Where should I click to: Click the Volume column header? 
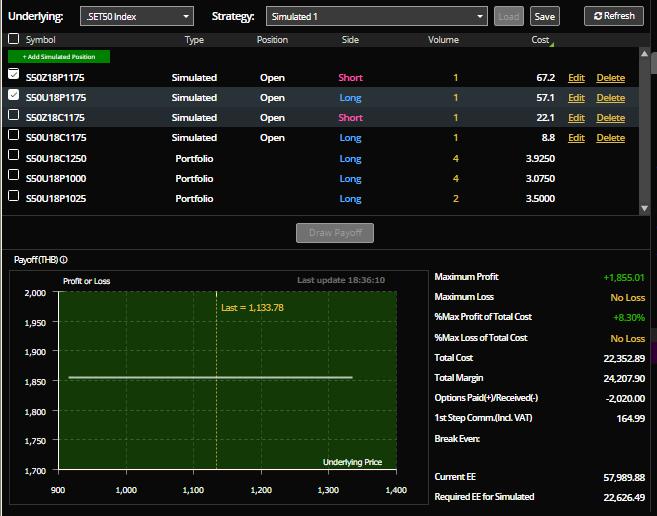click(x=443, y=40)
